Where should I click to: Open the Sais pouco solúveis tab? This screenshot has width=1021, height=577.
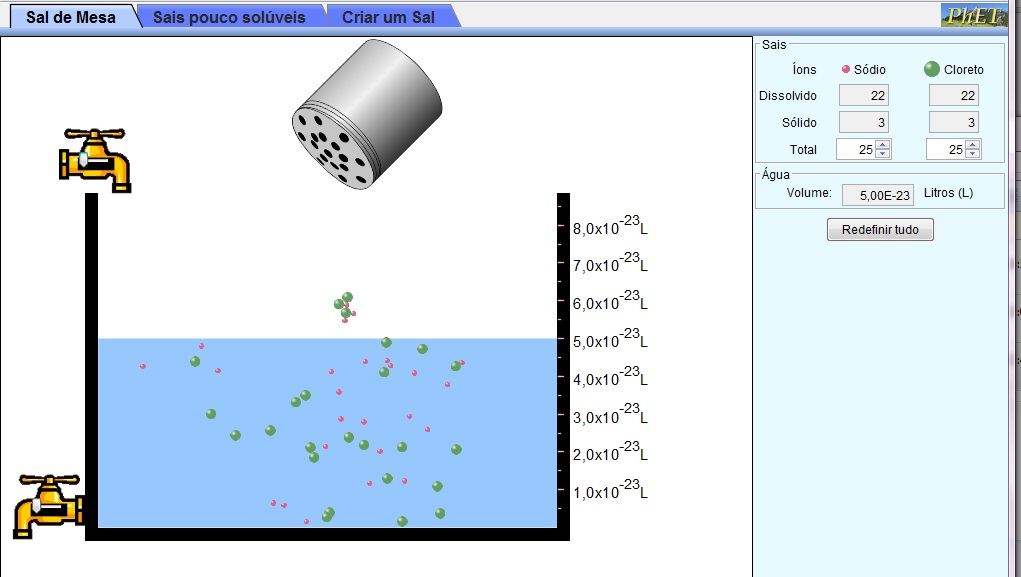coord(229,17)
